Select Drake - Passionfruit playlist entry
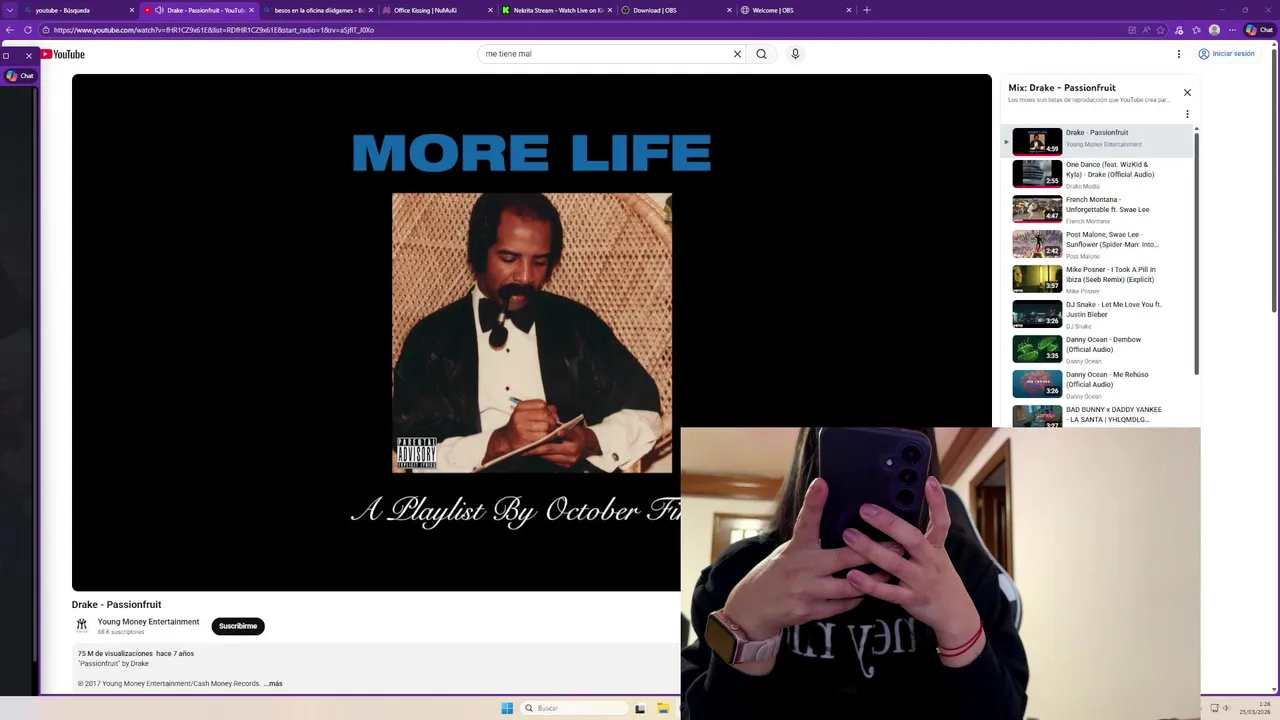1280x720 pixels. tap(1097, 141)
